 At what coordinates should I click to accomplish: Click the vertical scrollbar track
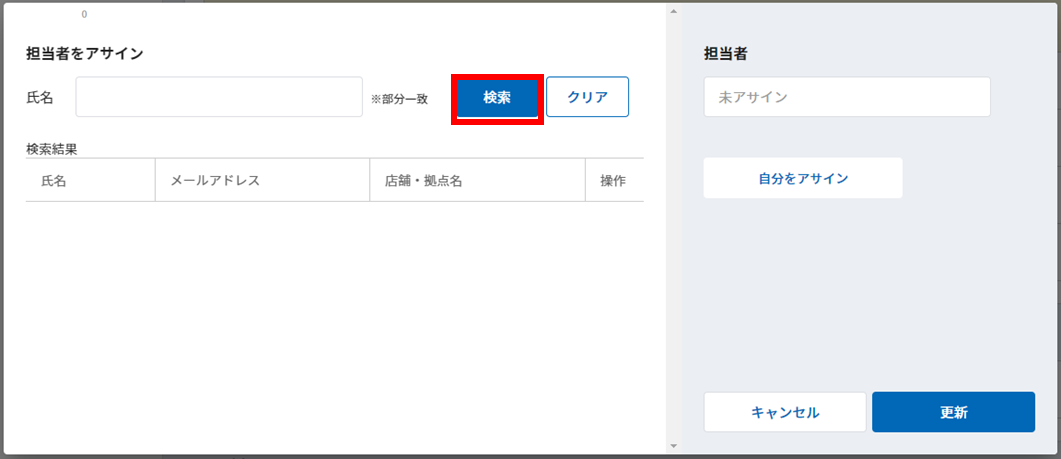pos(673,229)
